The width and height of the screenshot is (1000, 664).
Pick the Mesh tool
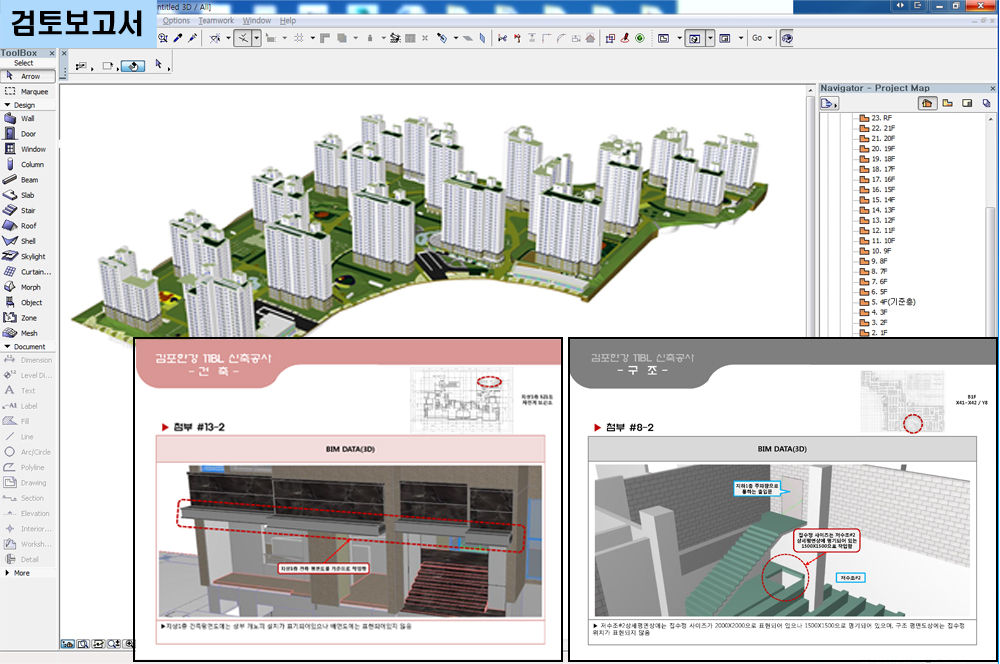click(x=28, y=333)
